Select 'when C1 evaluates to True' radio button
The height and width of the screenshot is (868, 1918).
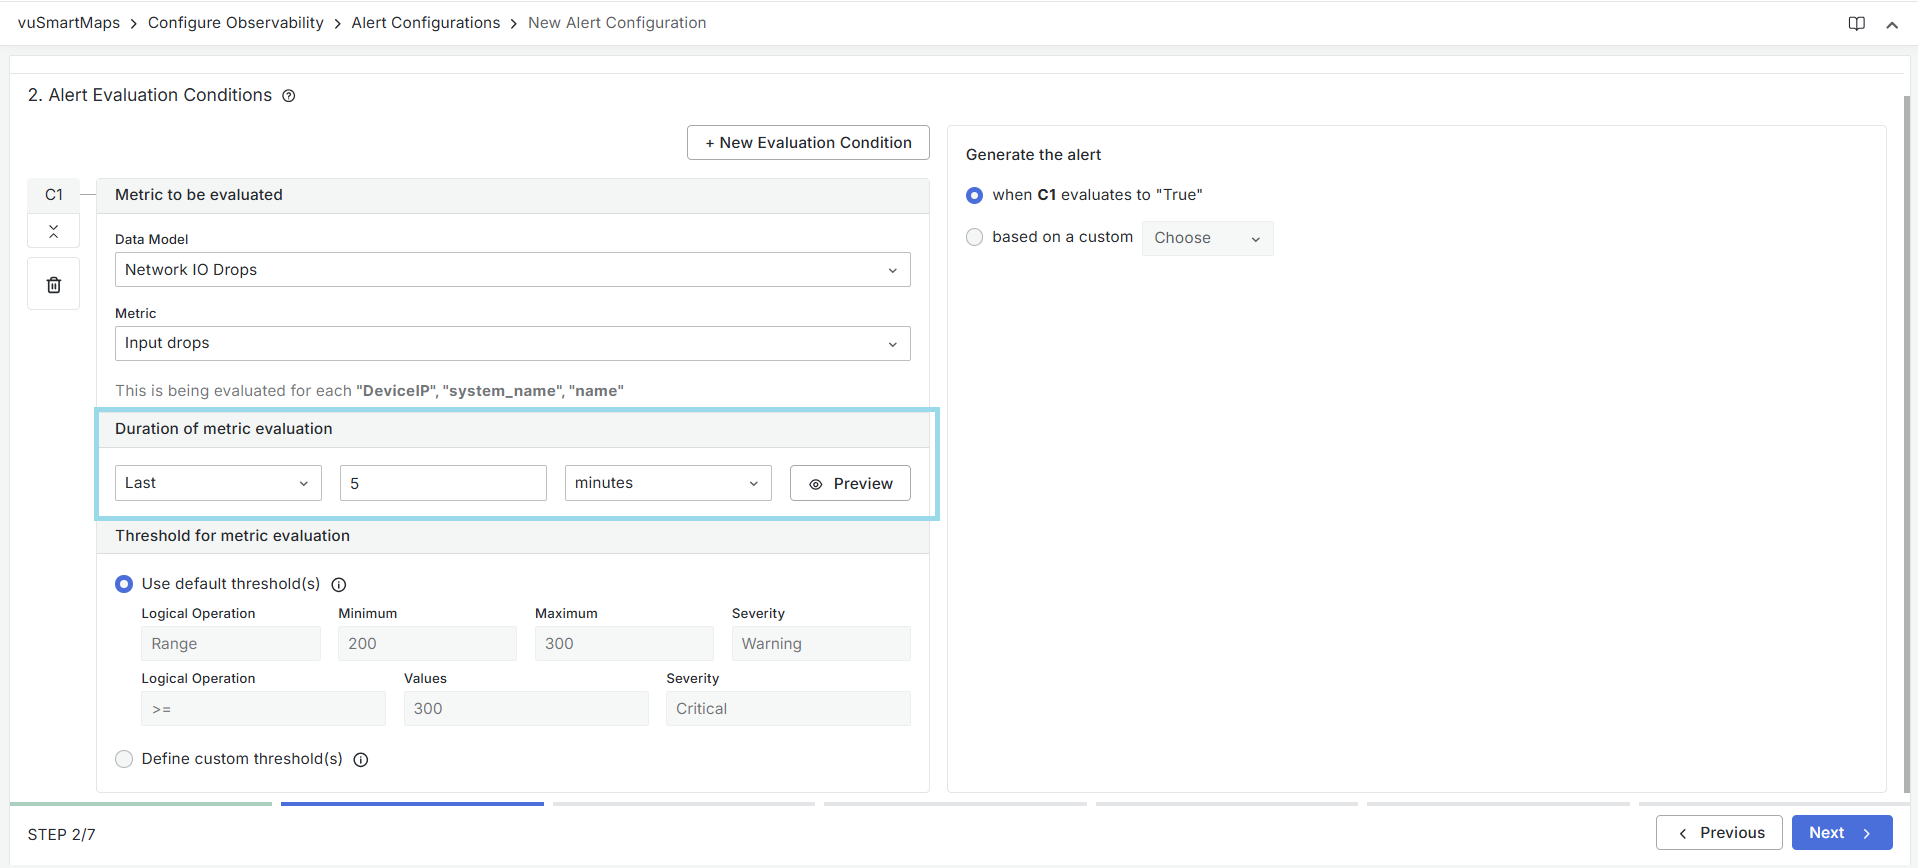click(x=975, y=195)
